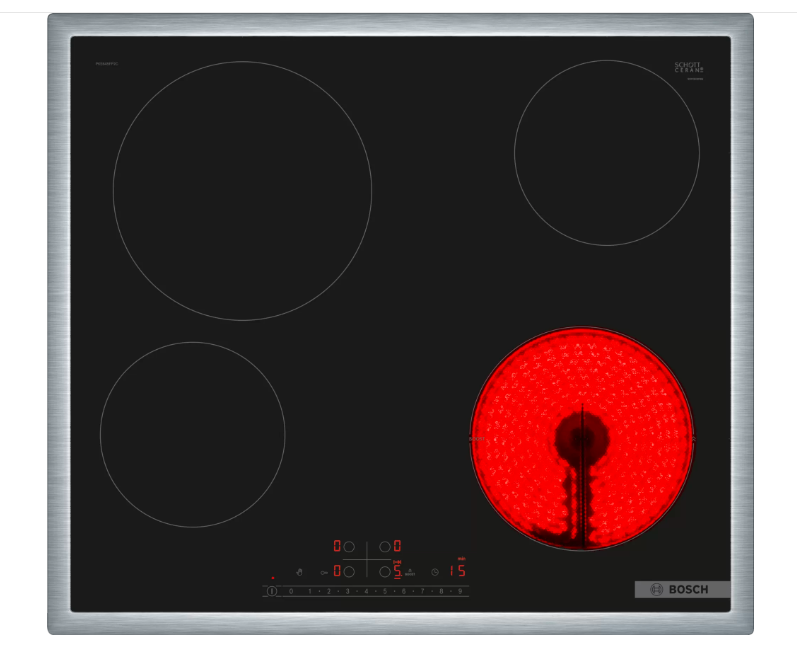
Task: Click the rear-left zone display showing 0
Action: click(337, 546)
